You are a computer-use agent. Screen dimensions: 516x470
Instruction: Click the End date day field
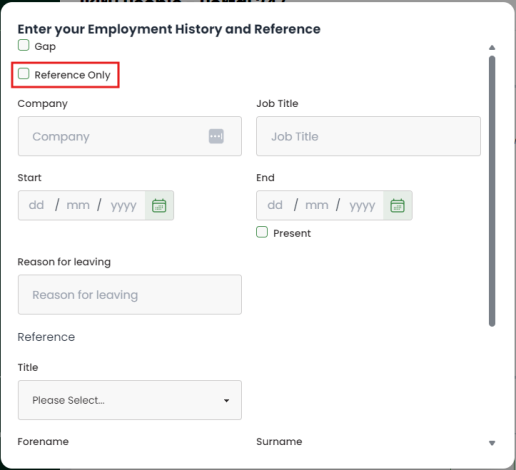(x=275, y=205)
